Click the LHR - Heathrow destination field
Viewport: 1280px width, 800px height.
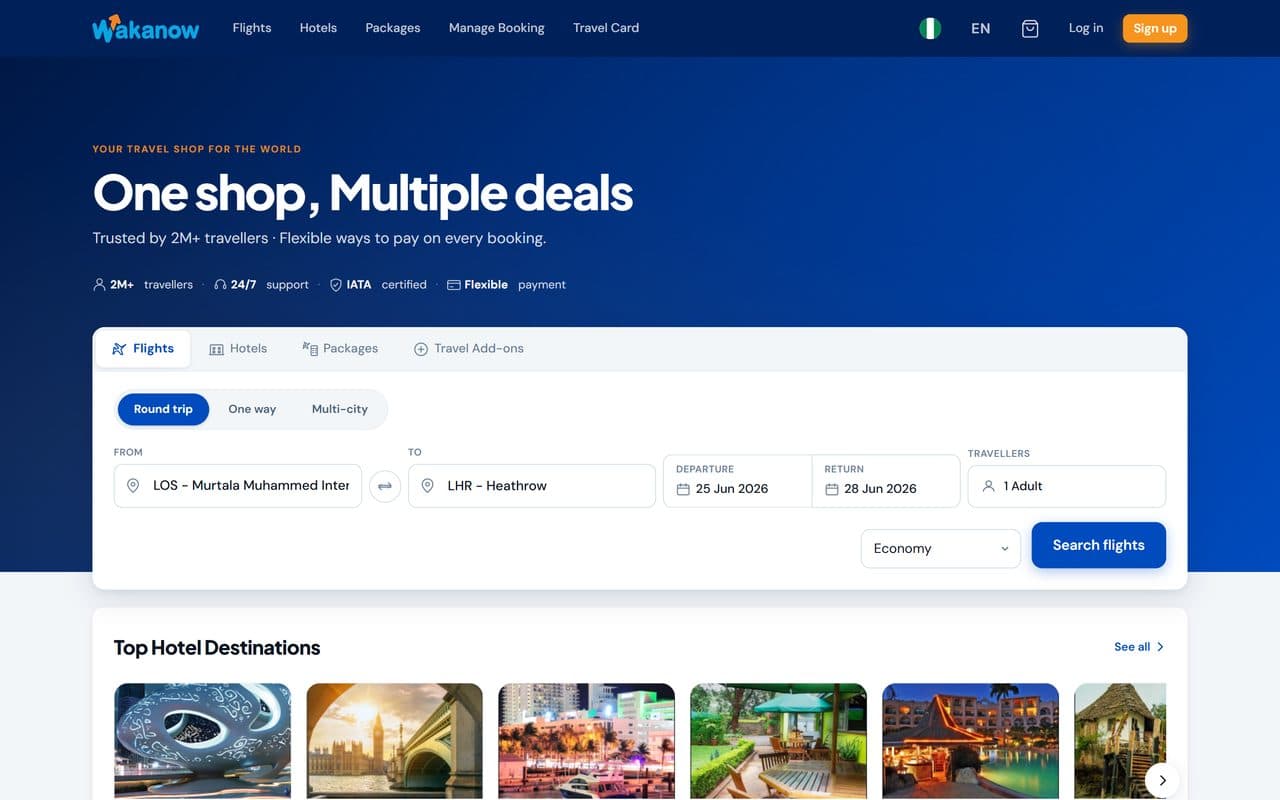click(x=532, y=486)
